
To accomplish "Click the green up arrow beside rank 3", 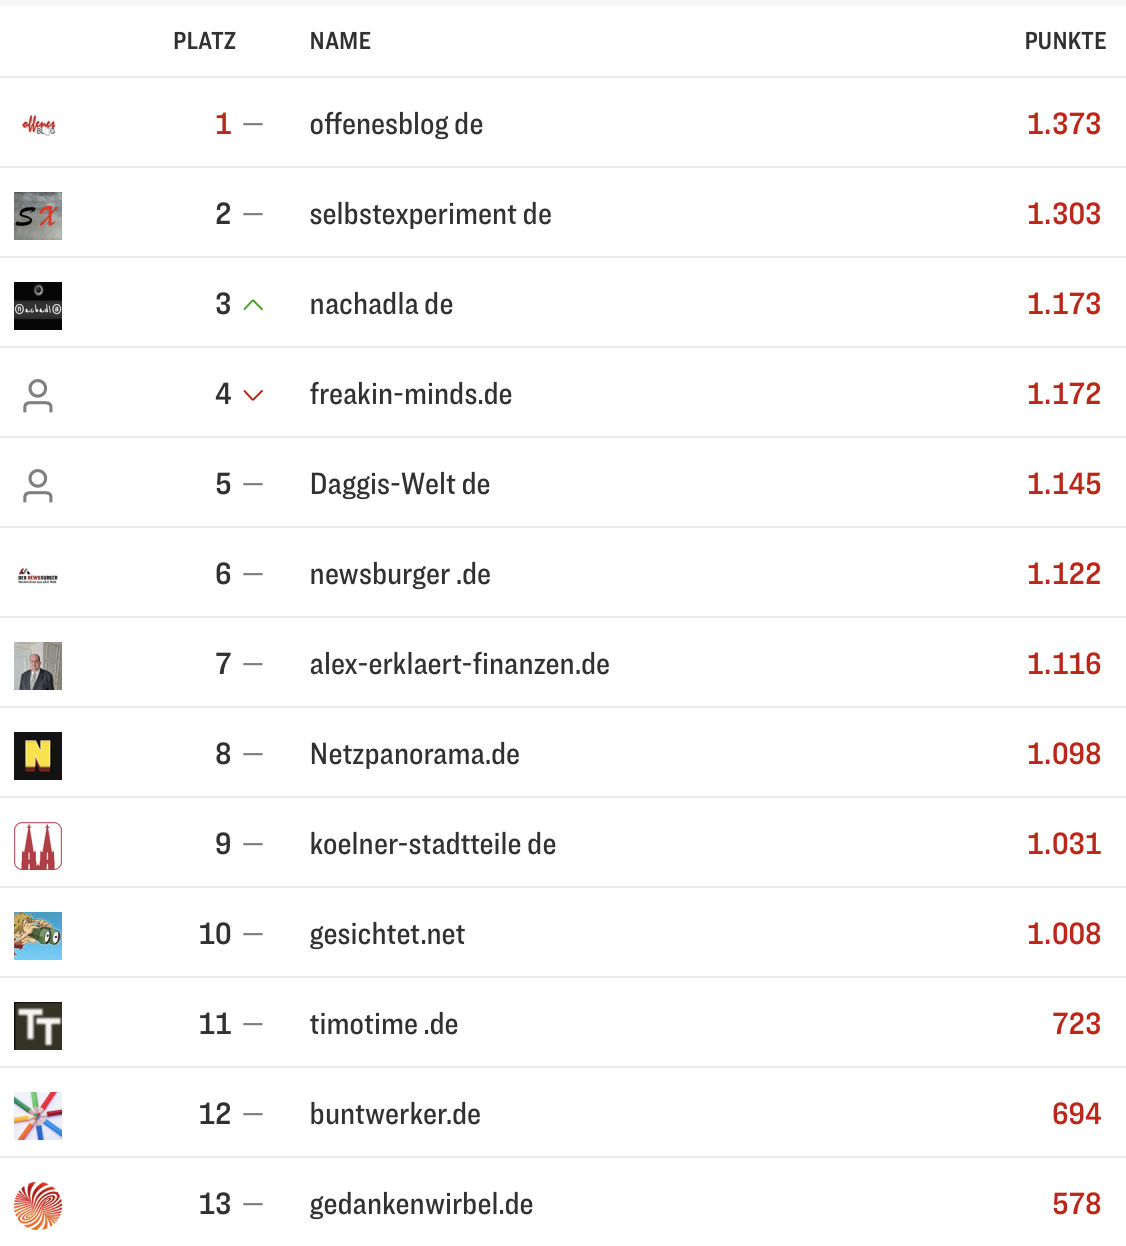I will pos(254,305).
